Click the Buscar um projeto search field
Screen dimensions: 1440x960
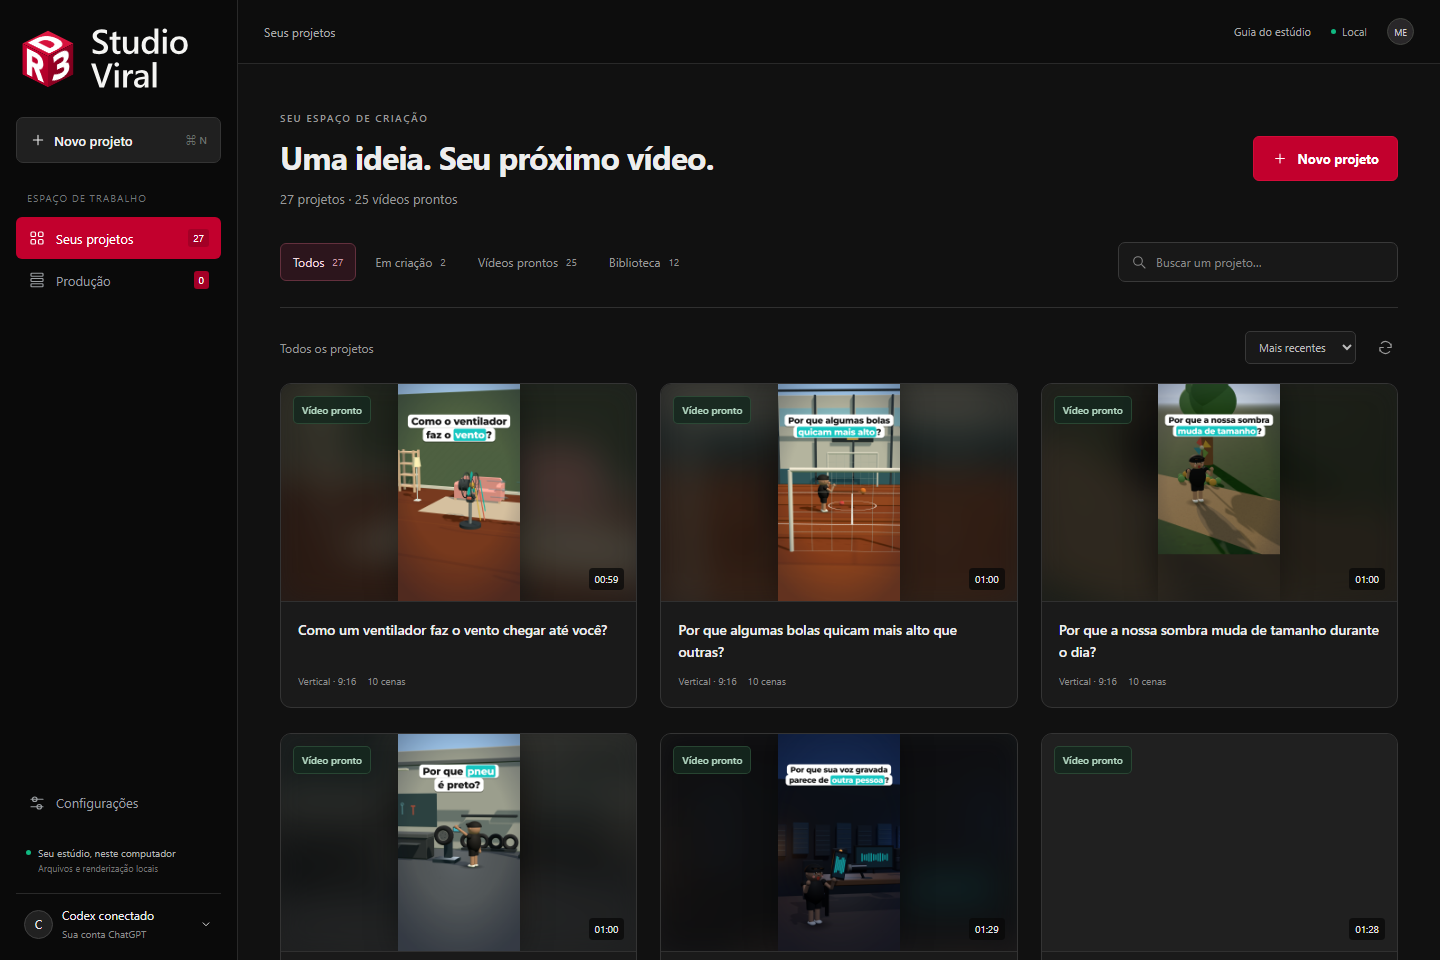pyautogui.click(x=1257, y=262)
